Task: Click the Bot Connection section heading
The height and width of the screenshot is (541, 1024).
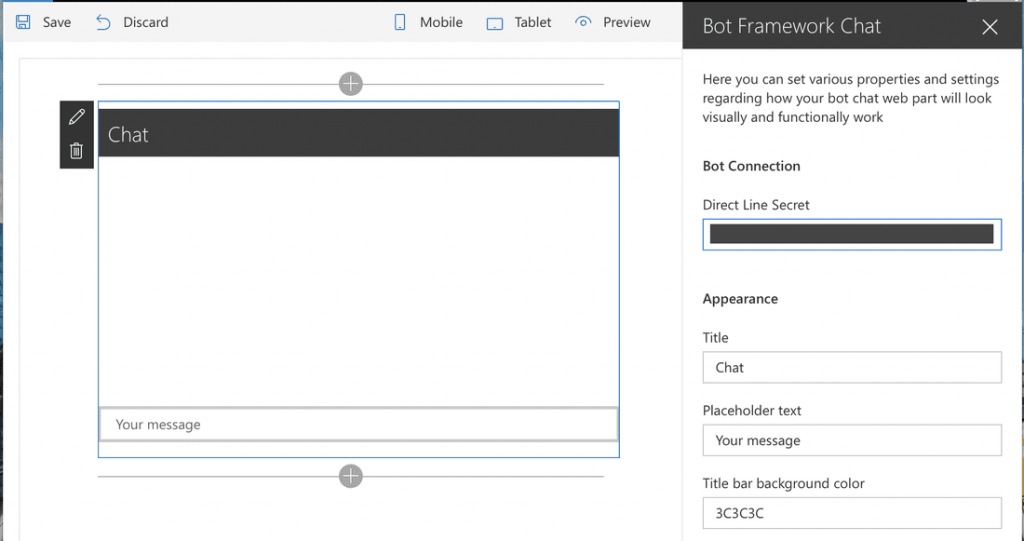Action: point(751,166)
